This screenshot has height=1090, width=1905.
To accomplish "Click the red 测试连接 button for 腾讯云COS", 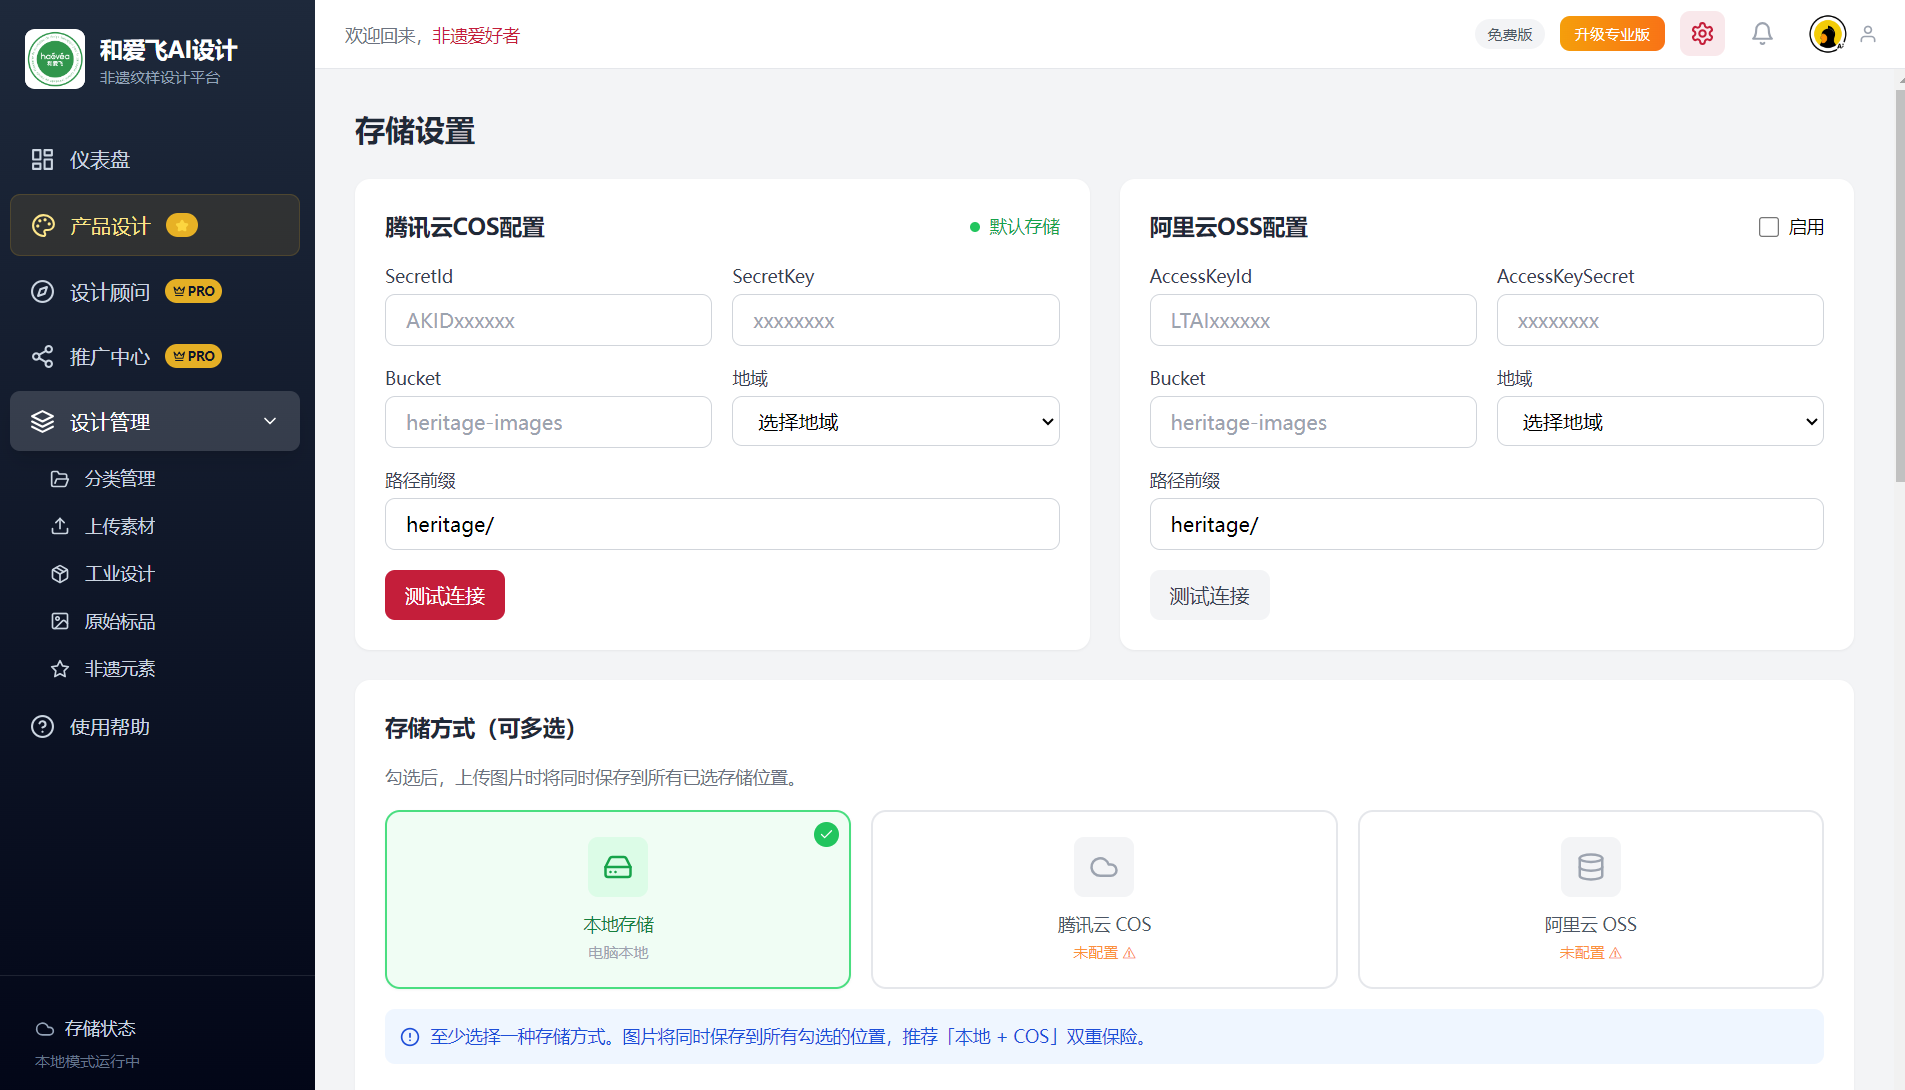I will coord(445,595).
